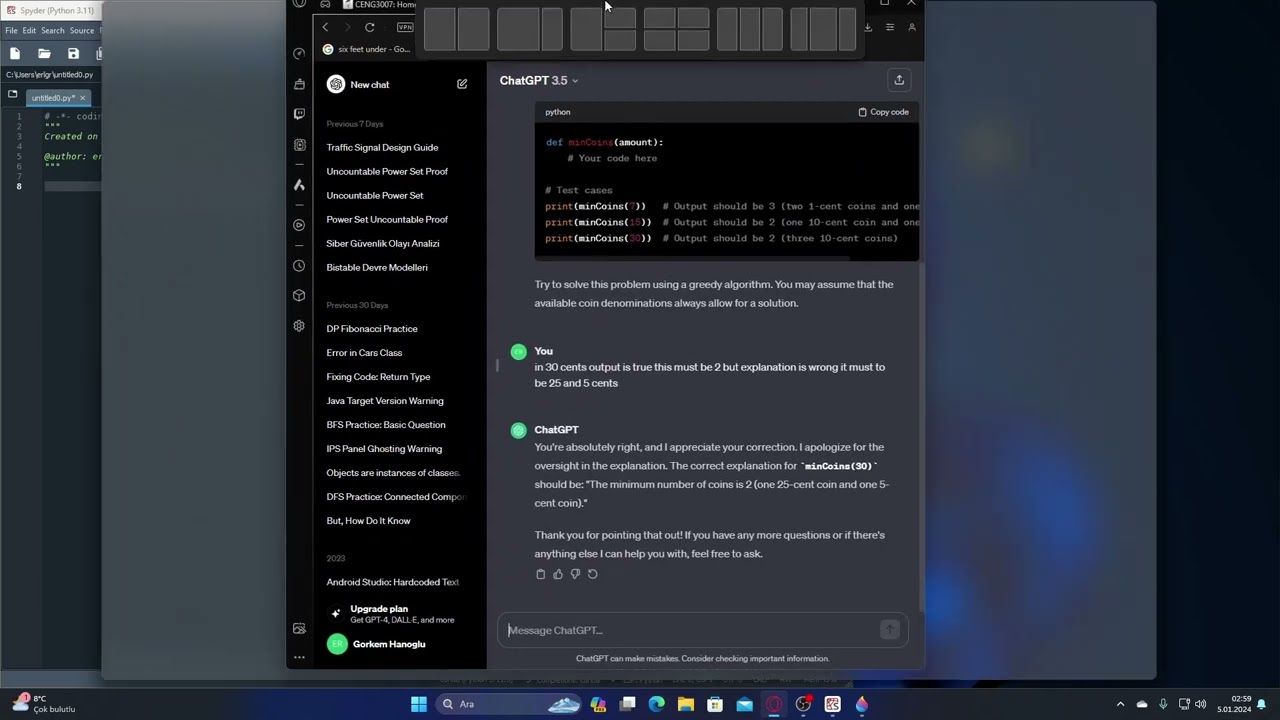Give the response a thumbs up

pos(558,574)
